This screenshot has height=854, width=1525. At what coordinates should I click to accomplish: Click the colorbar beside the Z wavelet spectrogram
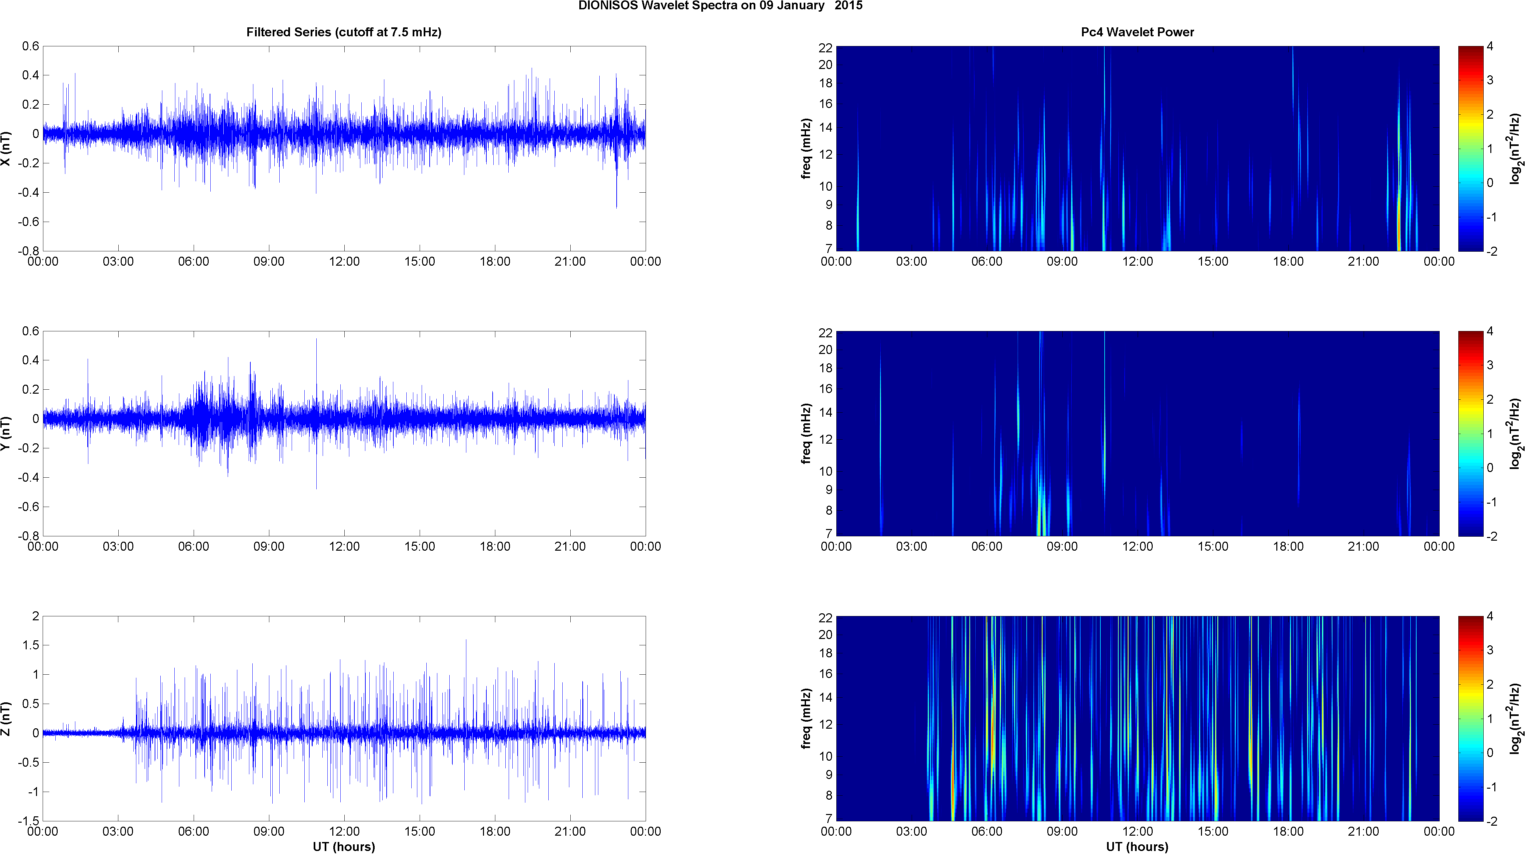click(1470, 718)
